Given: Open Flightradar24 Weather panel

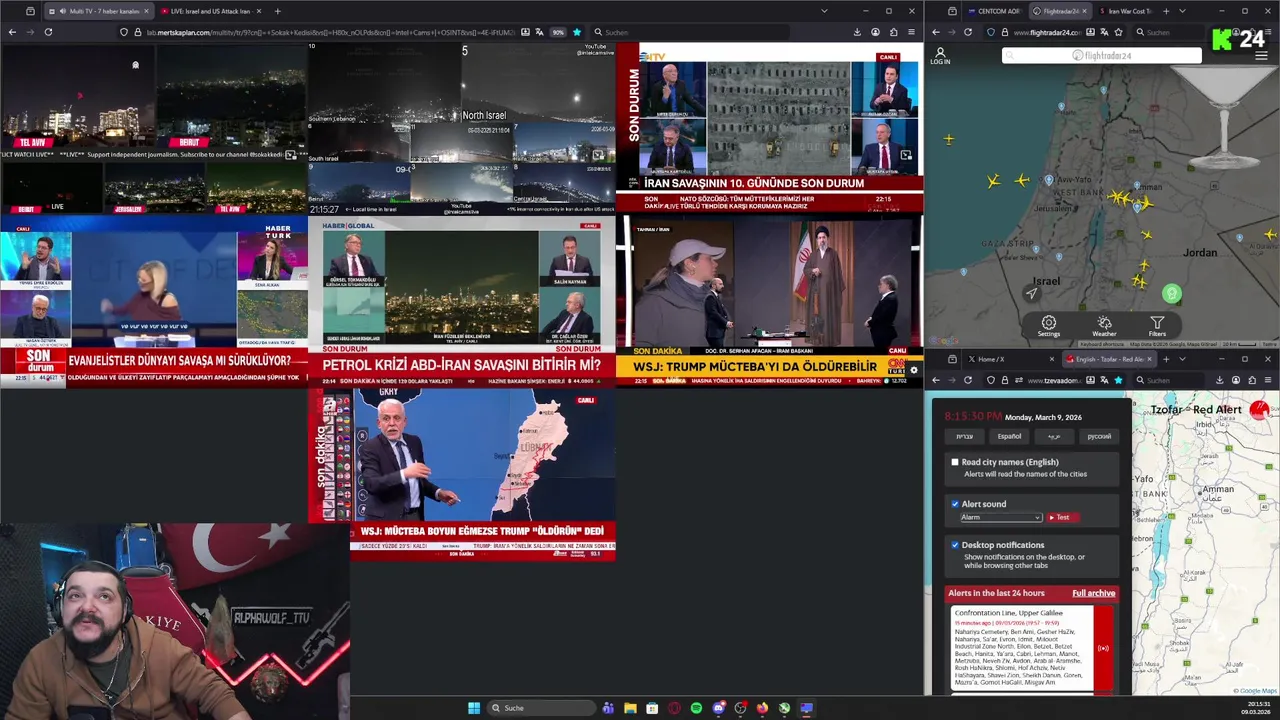Looking at the screenshot, I should point(1104,326).
